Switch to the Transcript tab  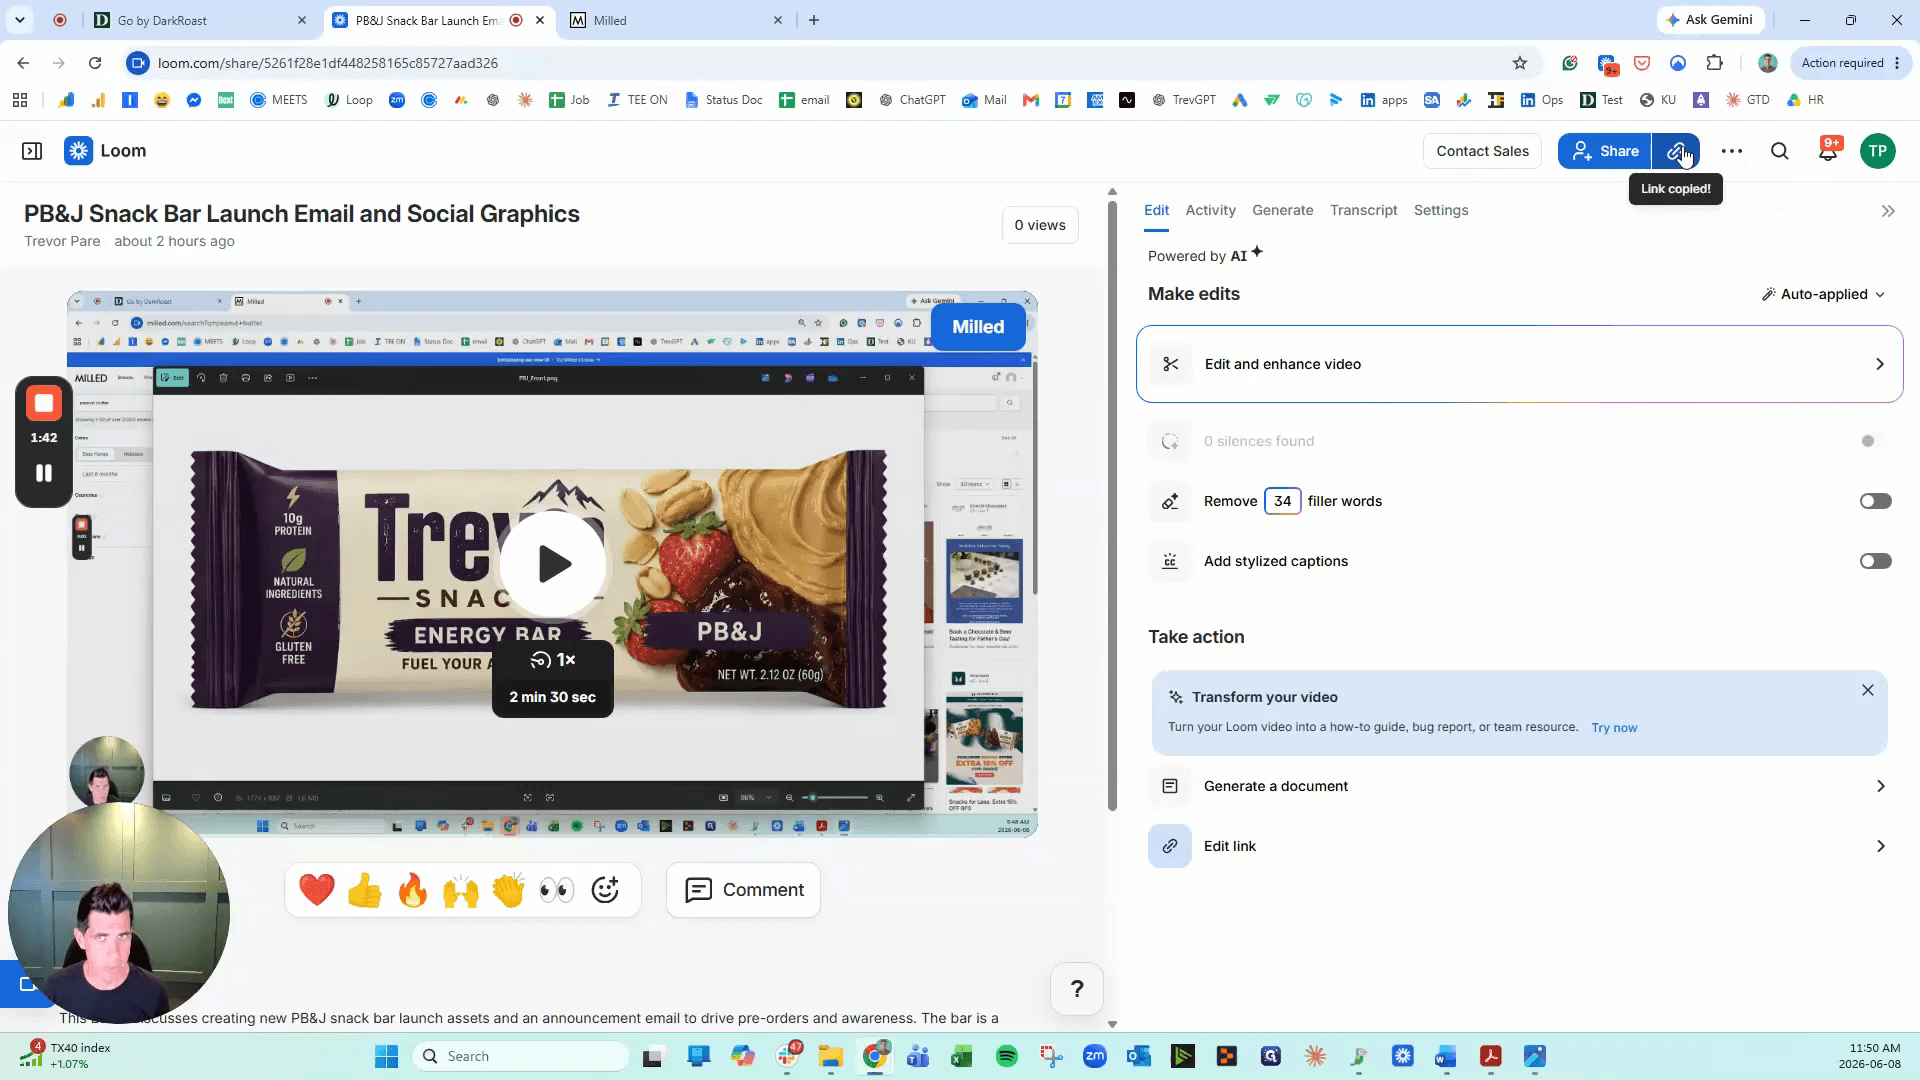1364,210
